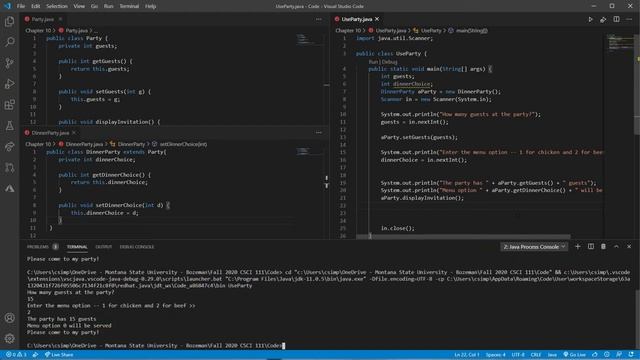
Task: Open the Explorer view in activity bar
Action: point(9,21)
